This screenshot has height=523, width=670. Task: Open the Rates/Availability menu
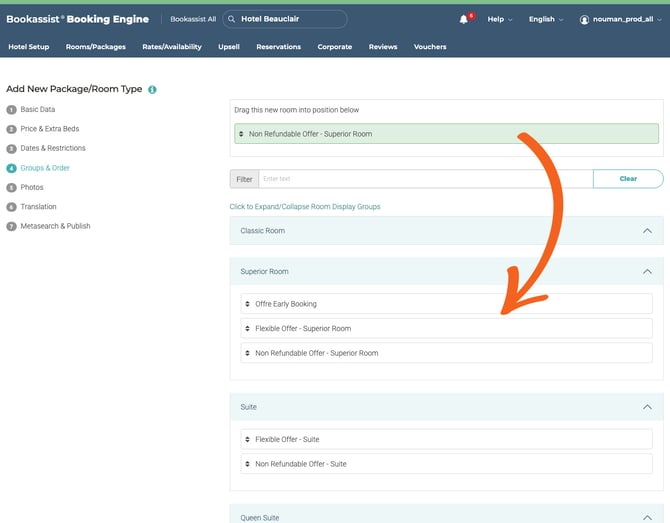pyautogui.click(x=171, y=47)
